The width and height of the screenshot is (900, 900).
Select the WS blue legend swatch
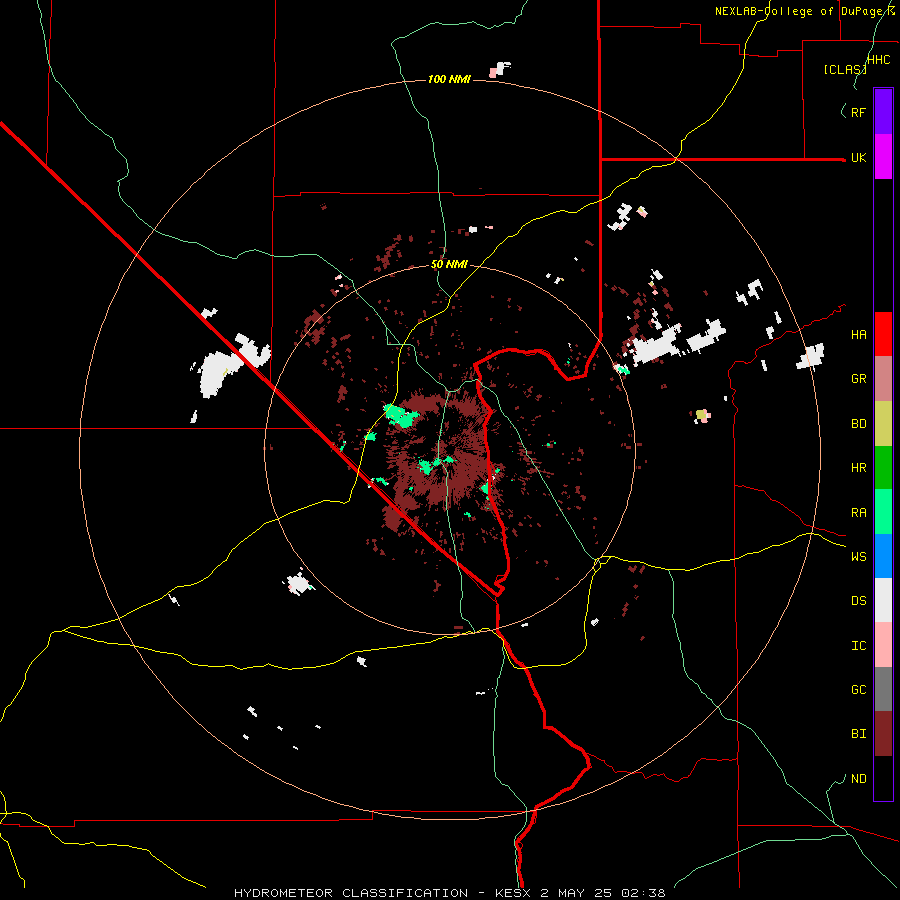click(x=883, y=556)
